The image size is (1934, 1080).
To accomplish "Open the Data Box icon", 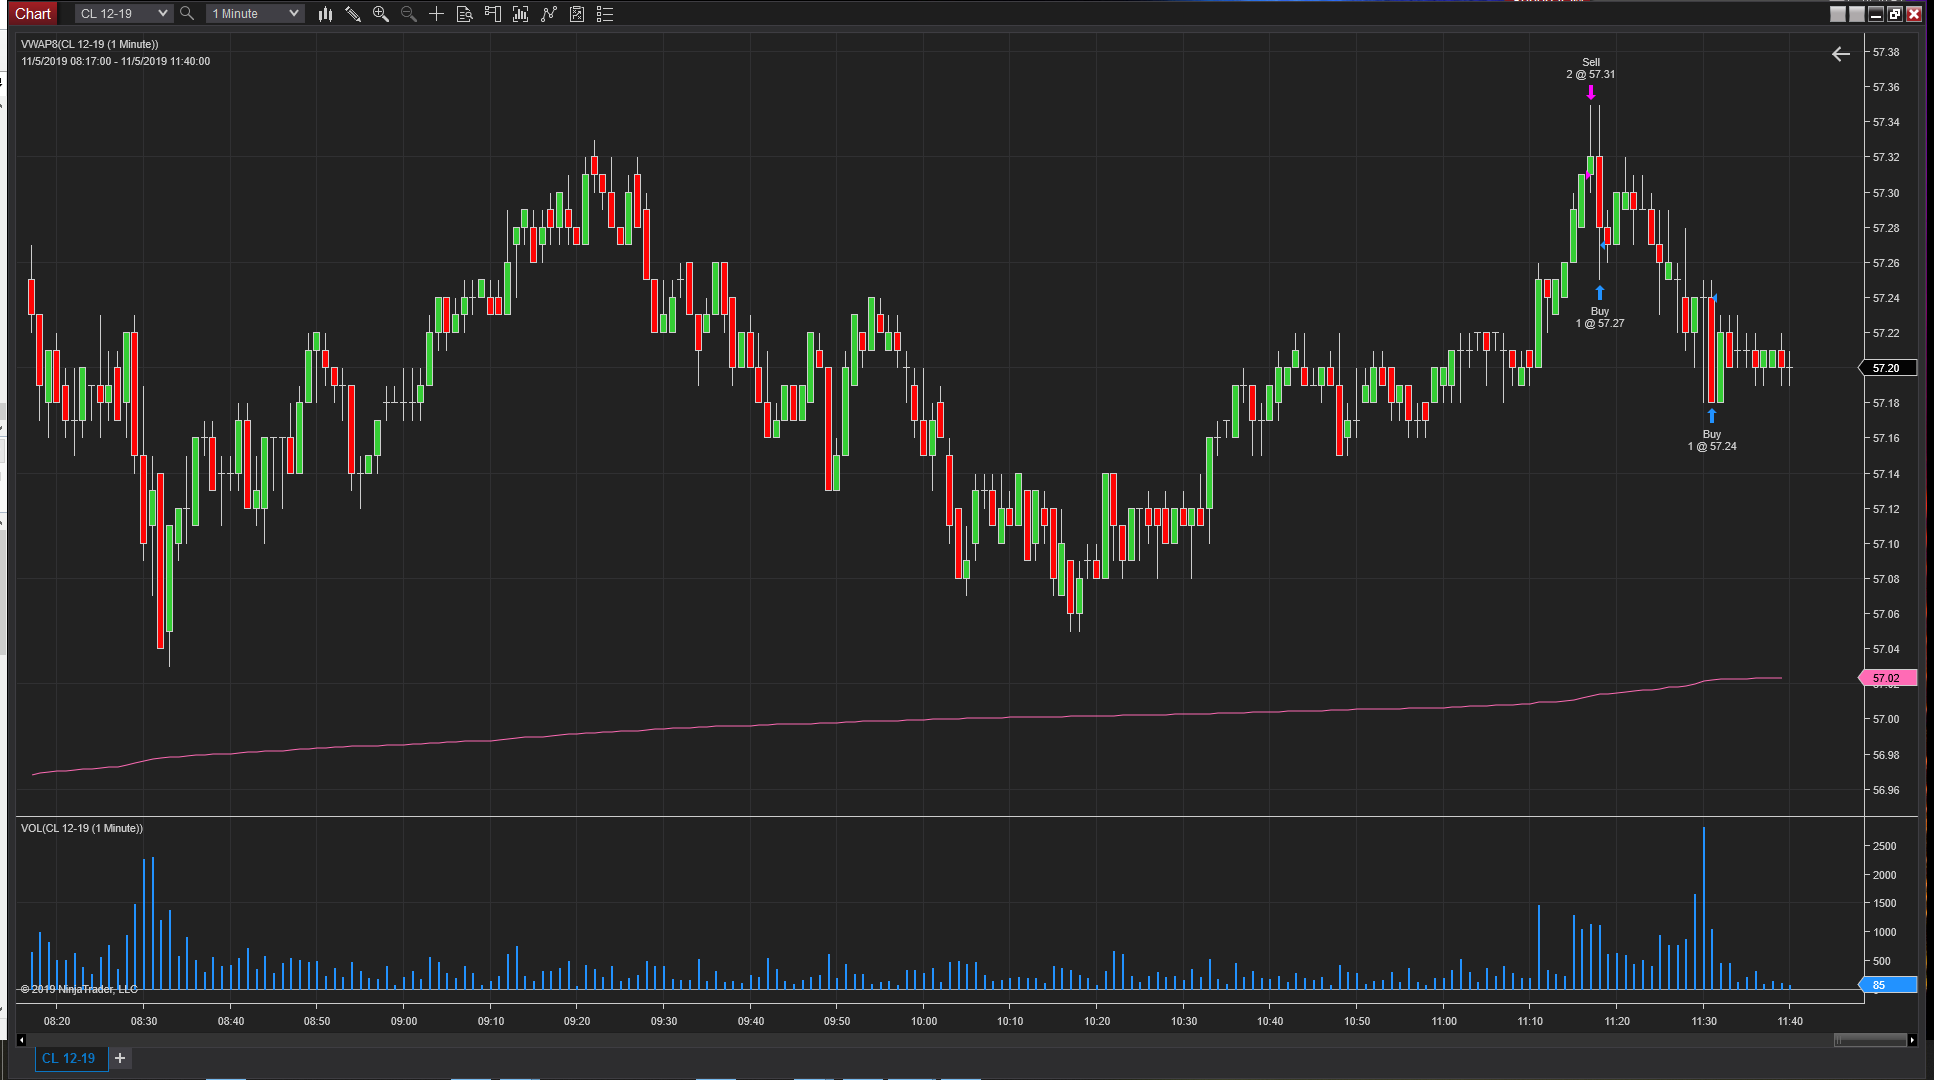I will [x=465, y=14].
